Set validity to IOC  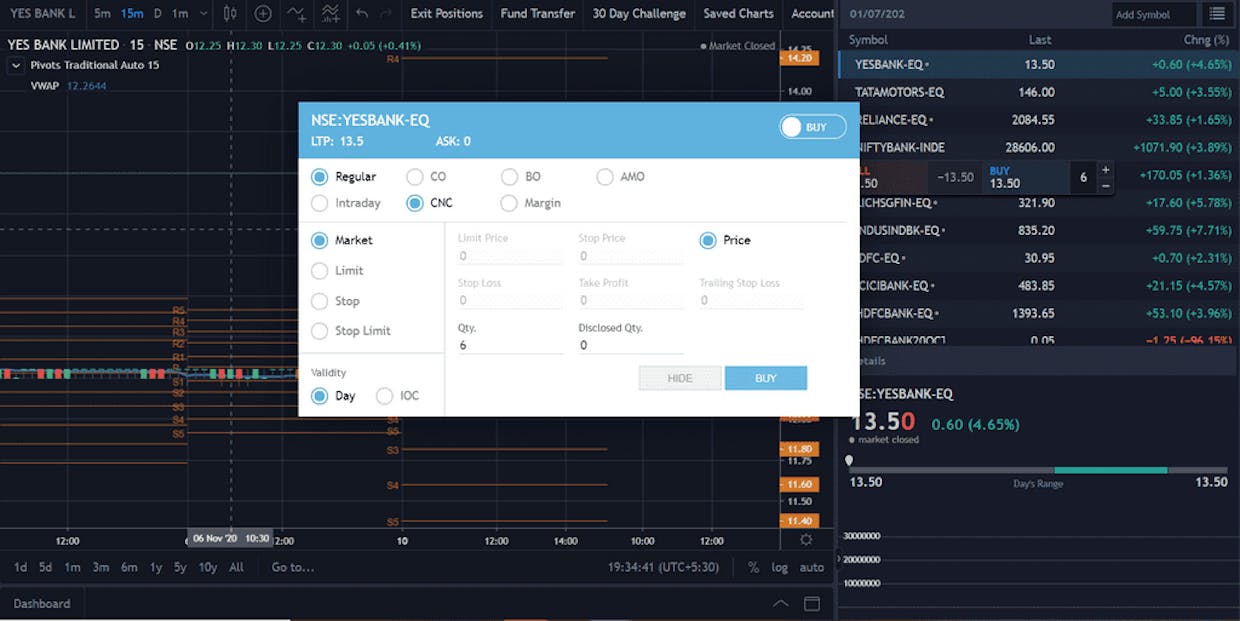pos(384,396)
